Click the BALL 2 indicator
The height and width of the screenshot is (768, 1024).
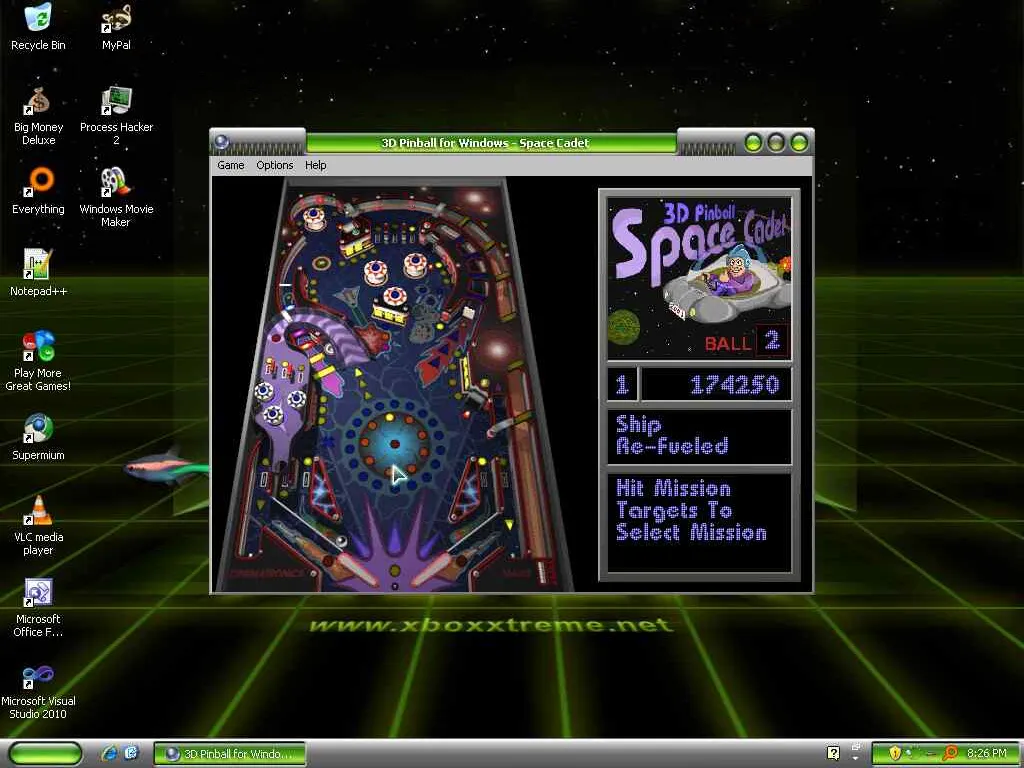[746, 342]
